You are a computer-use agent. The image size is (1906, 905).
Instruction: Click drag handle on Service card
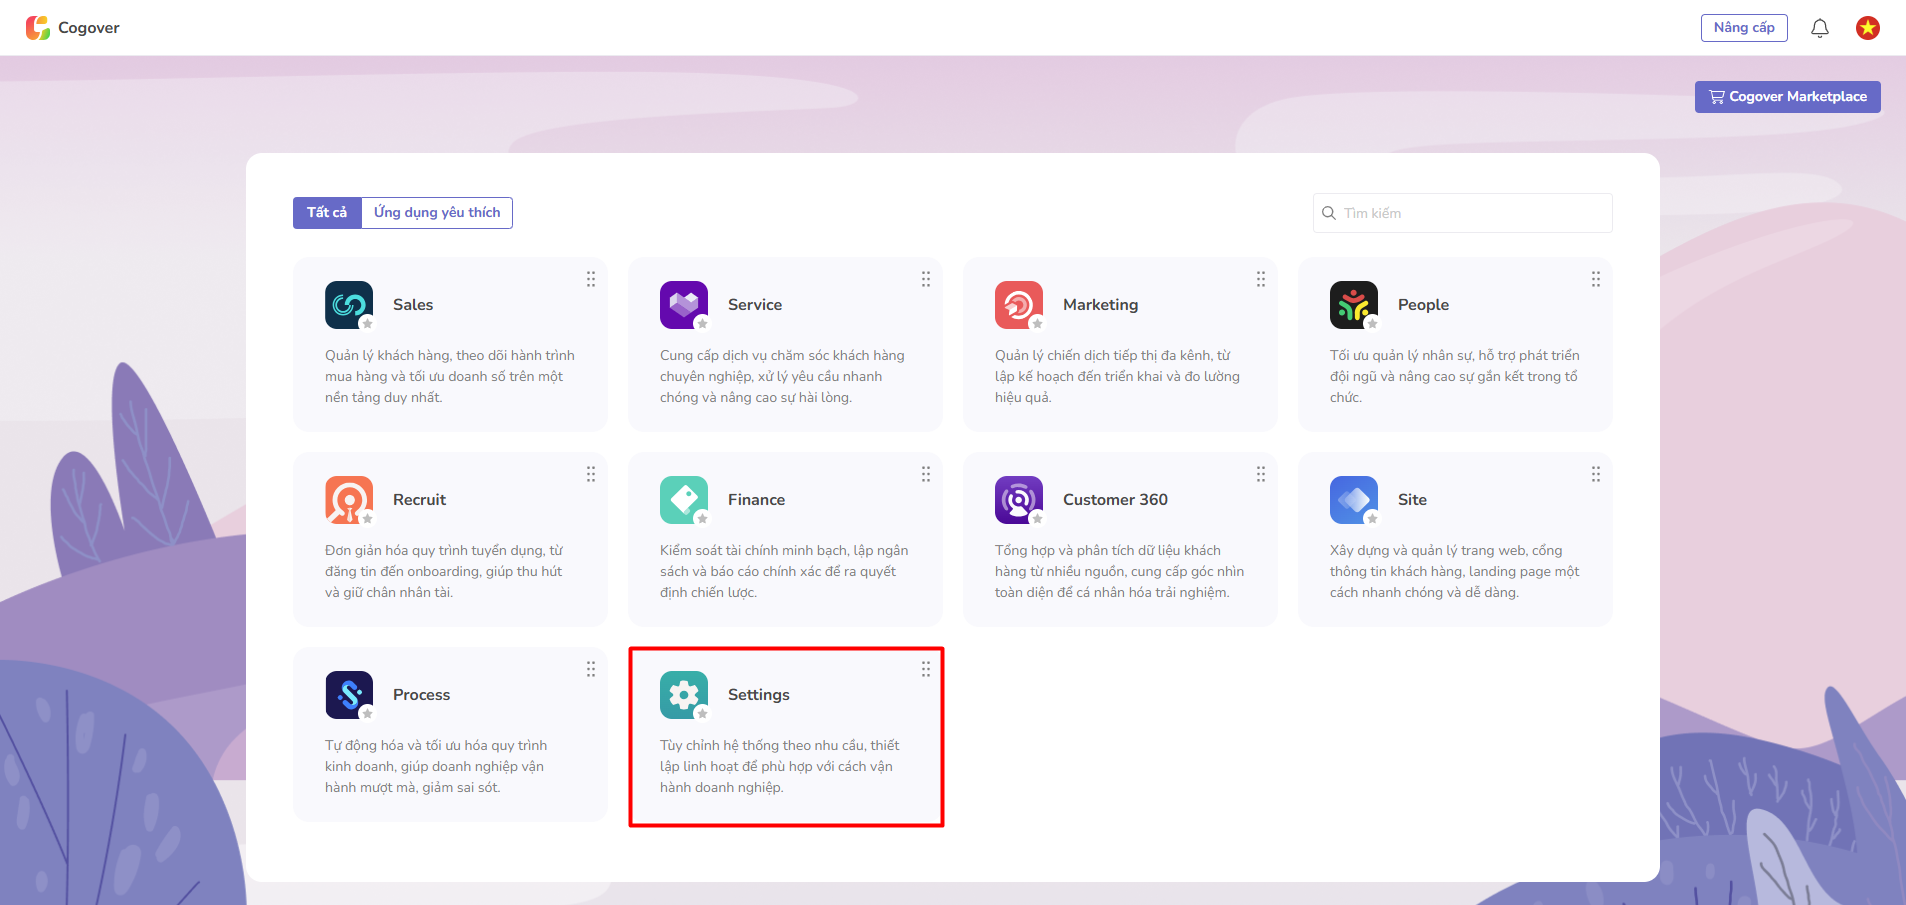click(926, 279)
